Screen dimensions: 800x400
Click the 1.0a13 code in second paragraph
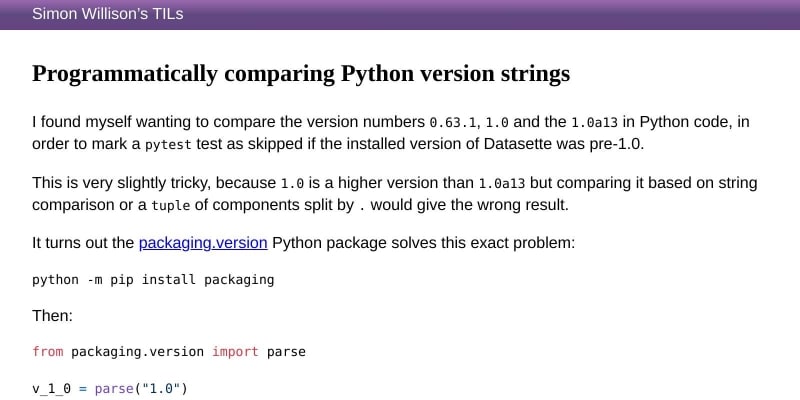pyautogui.click(x=502, y=184)
